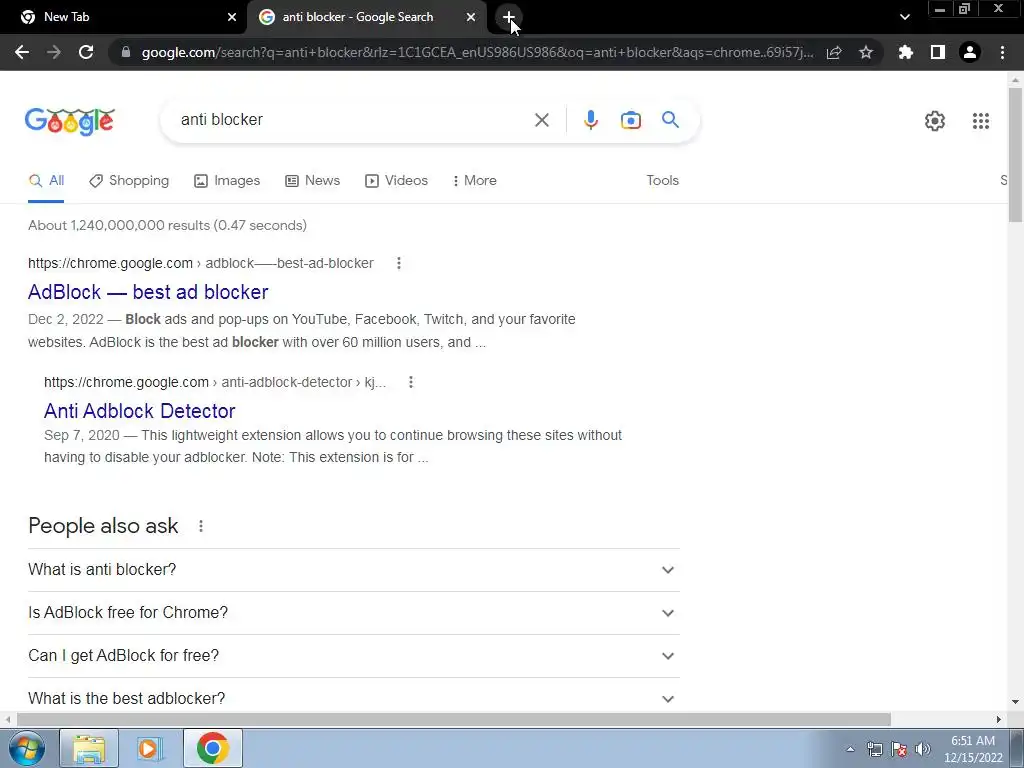Switch to Images results
This screenshot has width=1024, height=768.
(227, 181)
